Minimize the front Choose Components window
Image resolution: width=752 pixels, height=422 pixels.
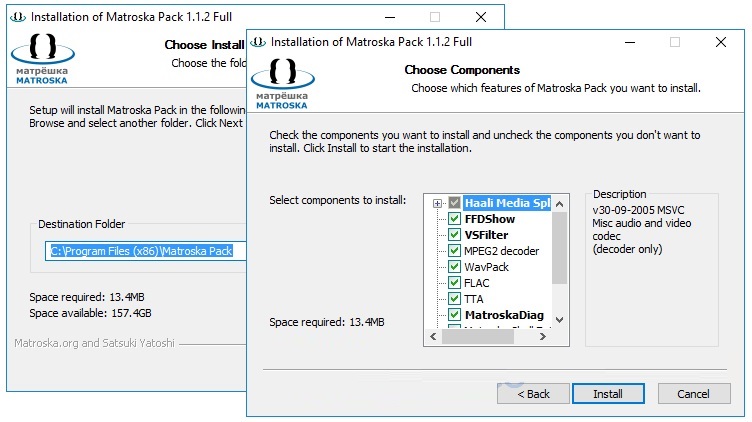pyautogui.click(x=630, y=42)
